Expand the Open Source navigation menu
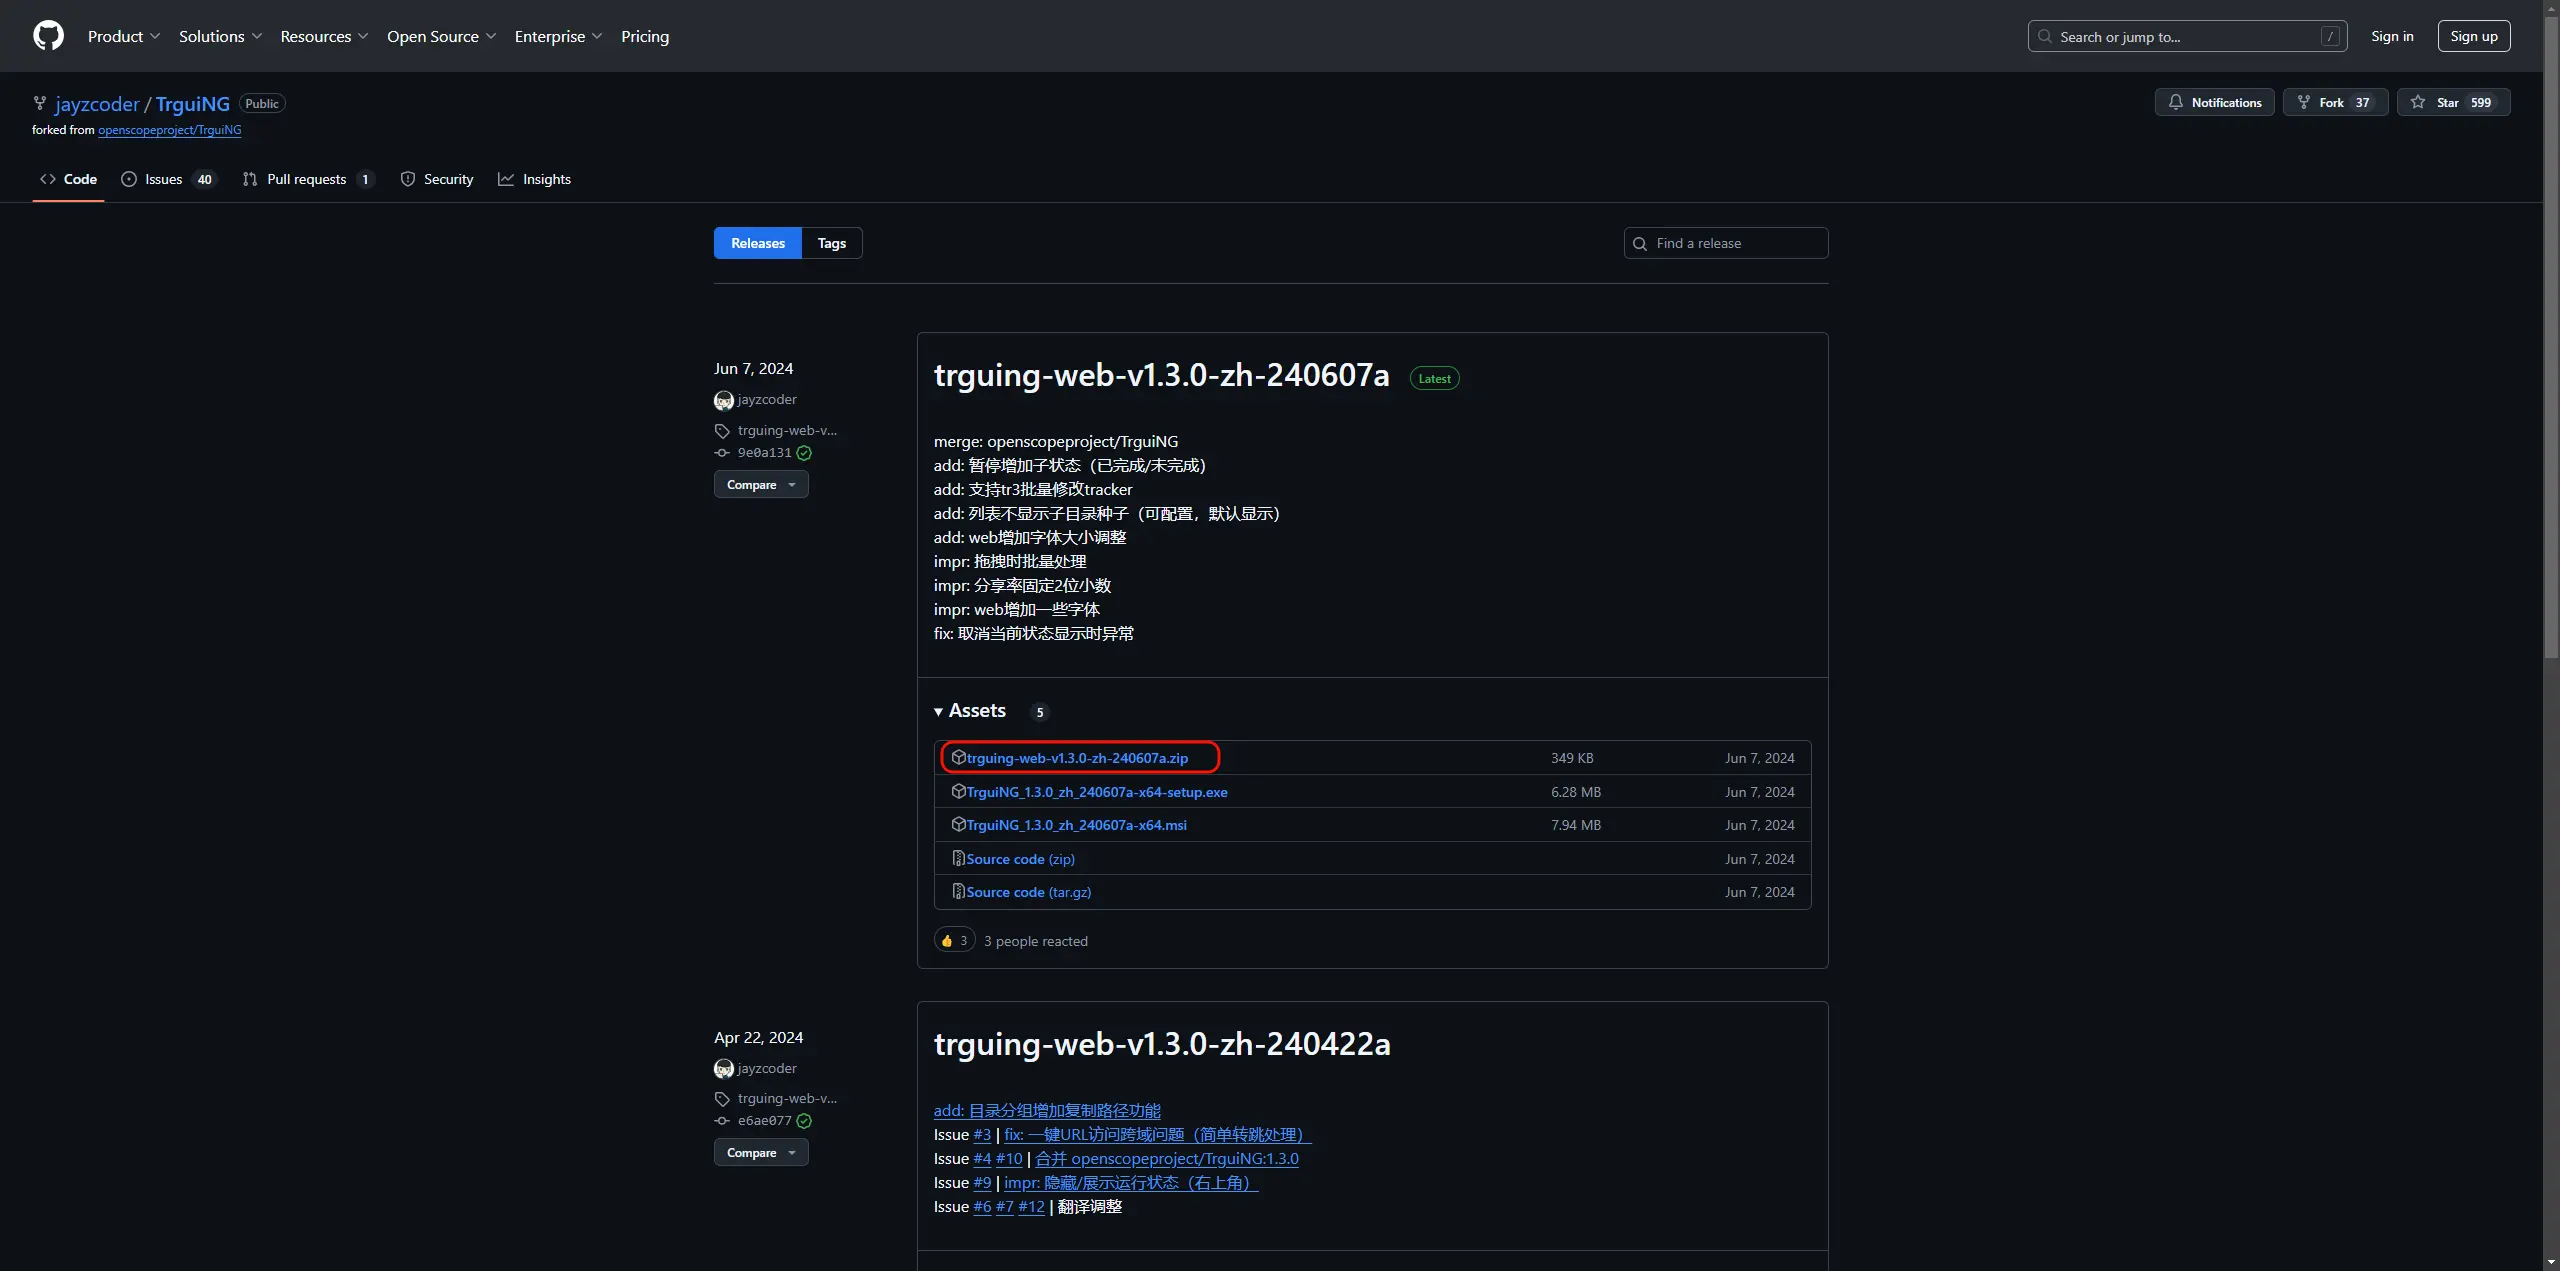Viewport: 2560px width, 1271px height. coord(441,36)
